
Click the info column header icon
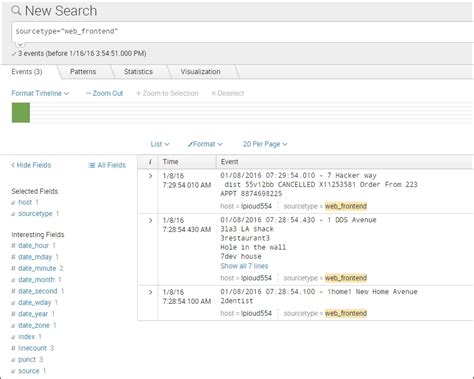[150, 162]
